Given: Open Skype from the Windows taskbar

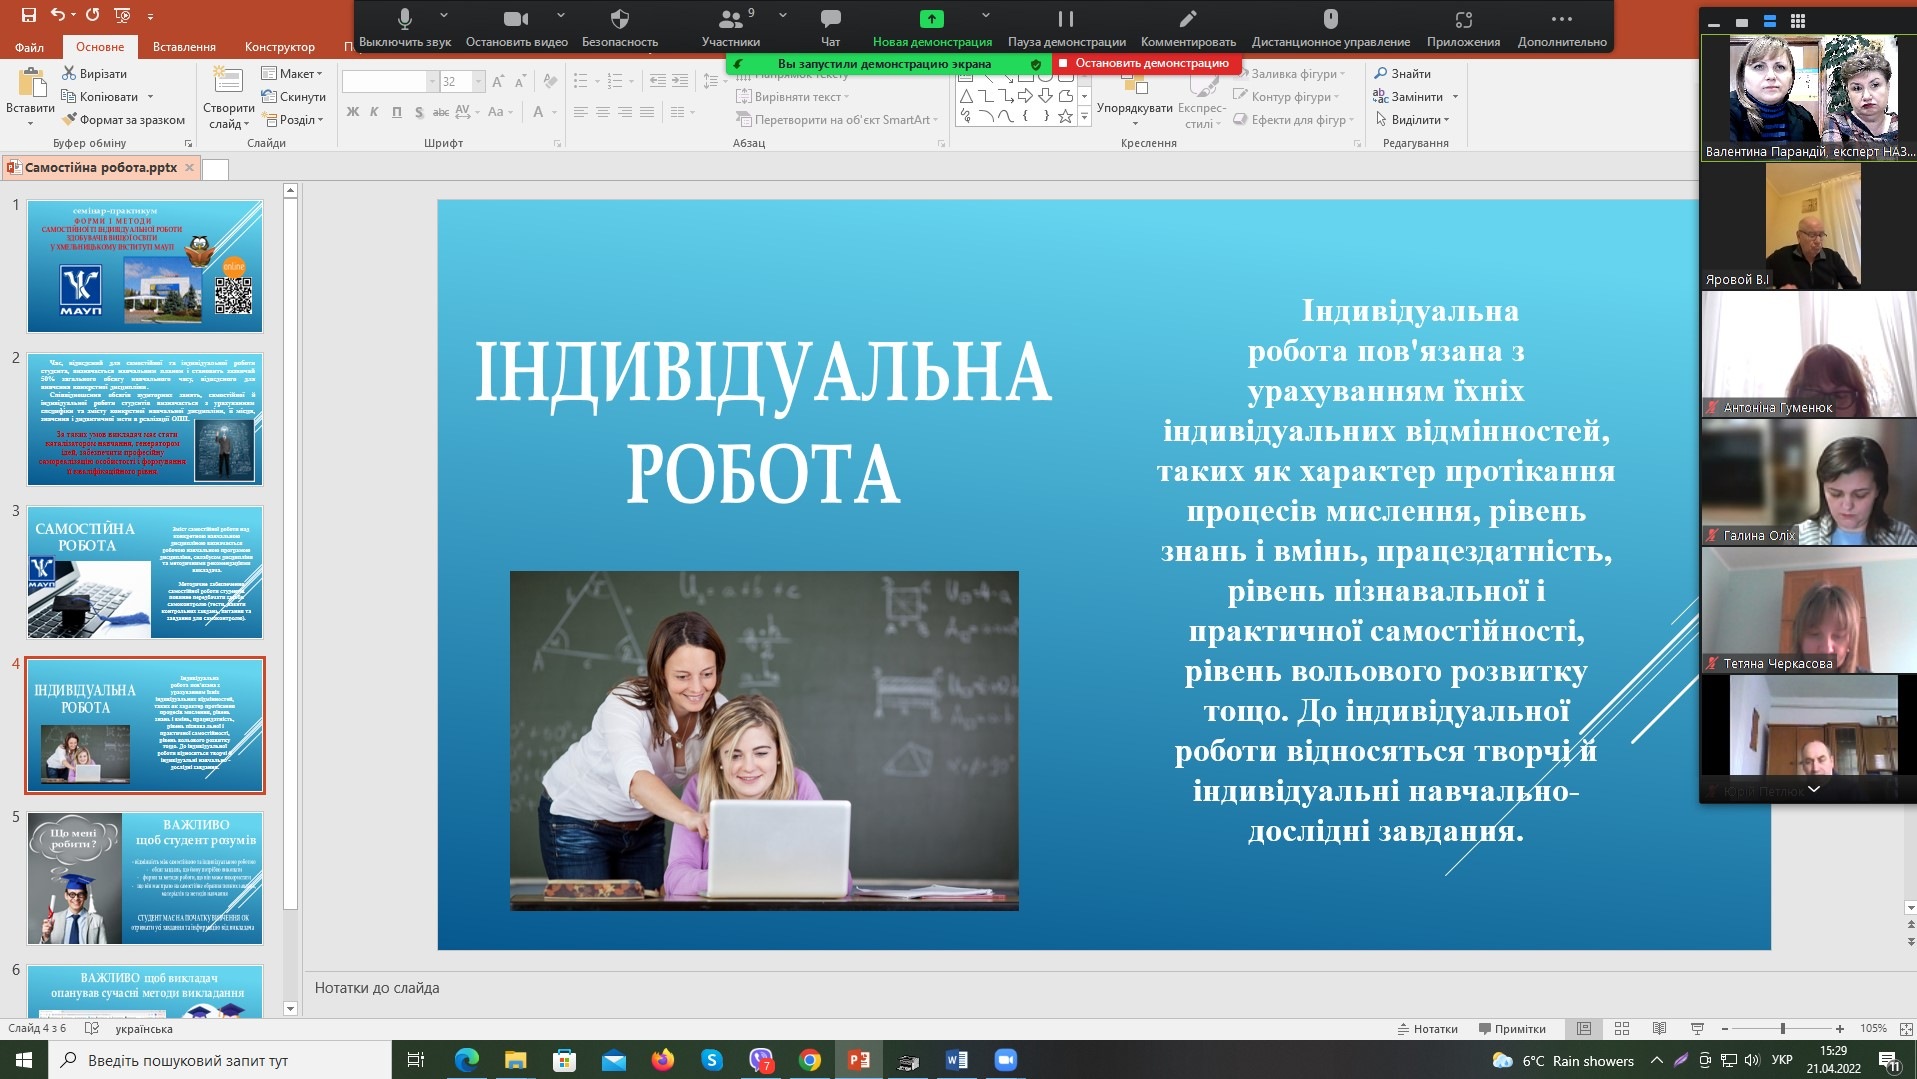Looking at the screenshot, I should [712, 1060].
